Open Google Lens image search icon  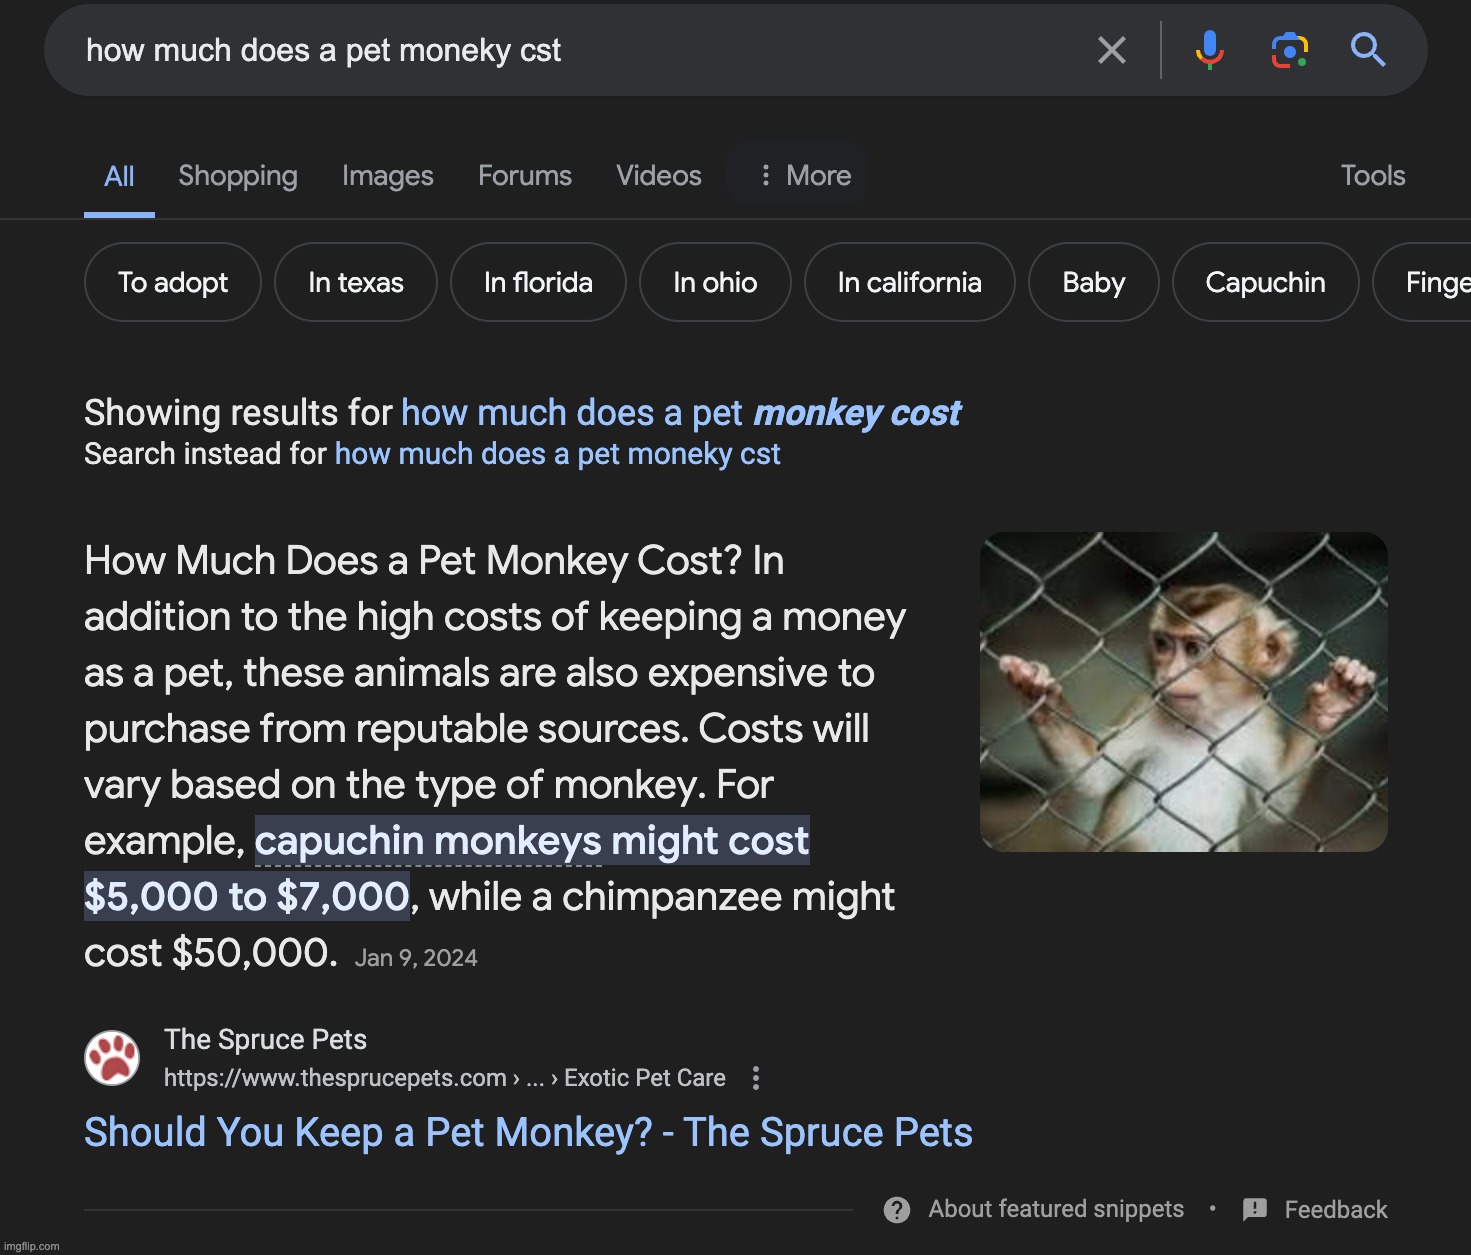pyautogui.click(x=1289, y=50)
